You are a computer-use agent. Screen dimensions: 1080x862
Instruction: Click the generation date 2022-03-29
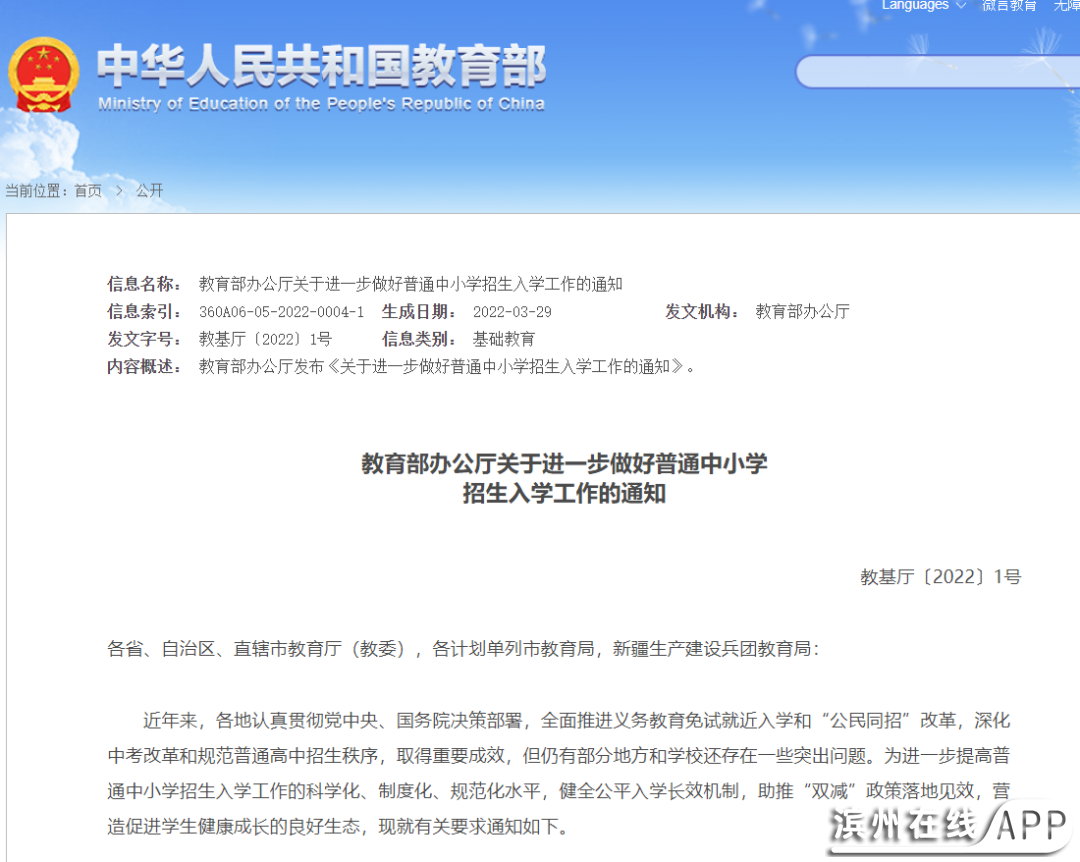(512, 312)
